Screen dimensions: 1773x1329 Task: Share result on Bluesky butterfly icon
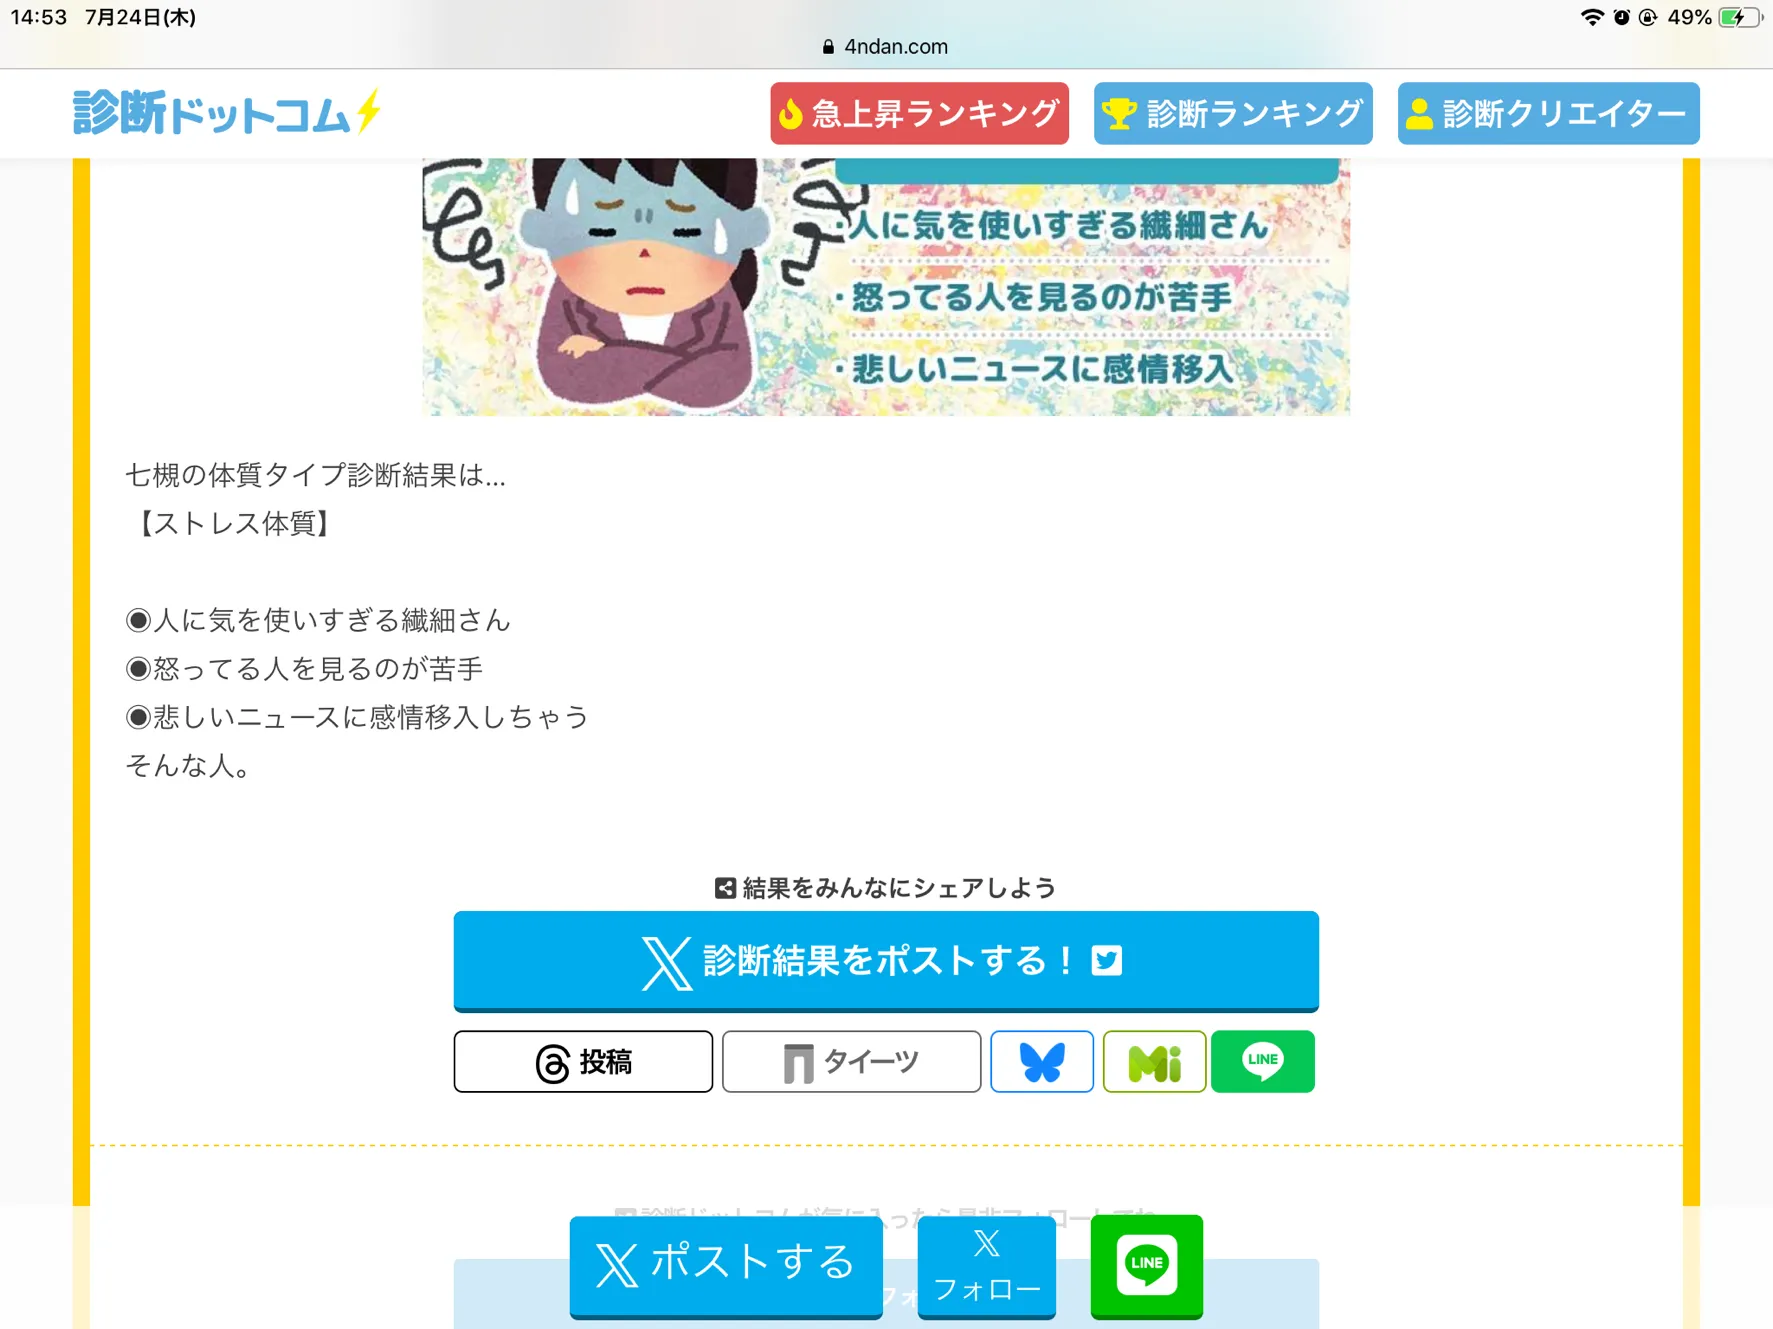[1042, 1062]
